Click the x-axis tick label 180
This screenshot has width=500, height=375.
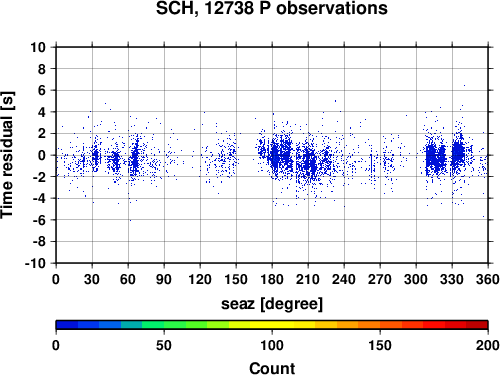(272, 279)
